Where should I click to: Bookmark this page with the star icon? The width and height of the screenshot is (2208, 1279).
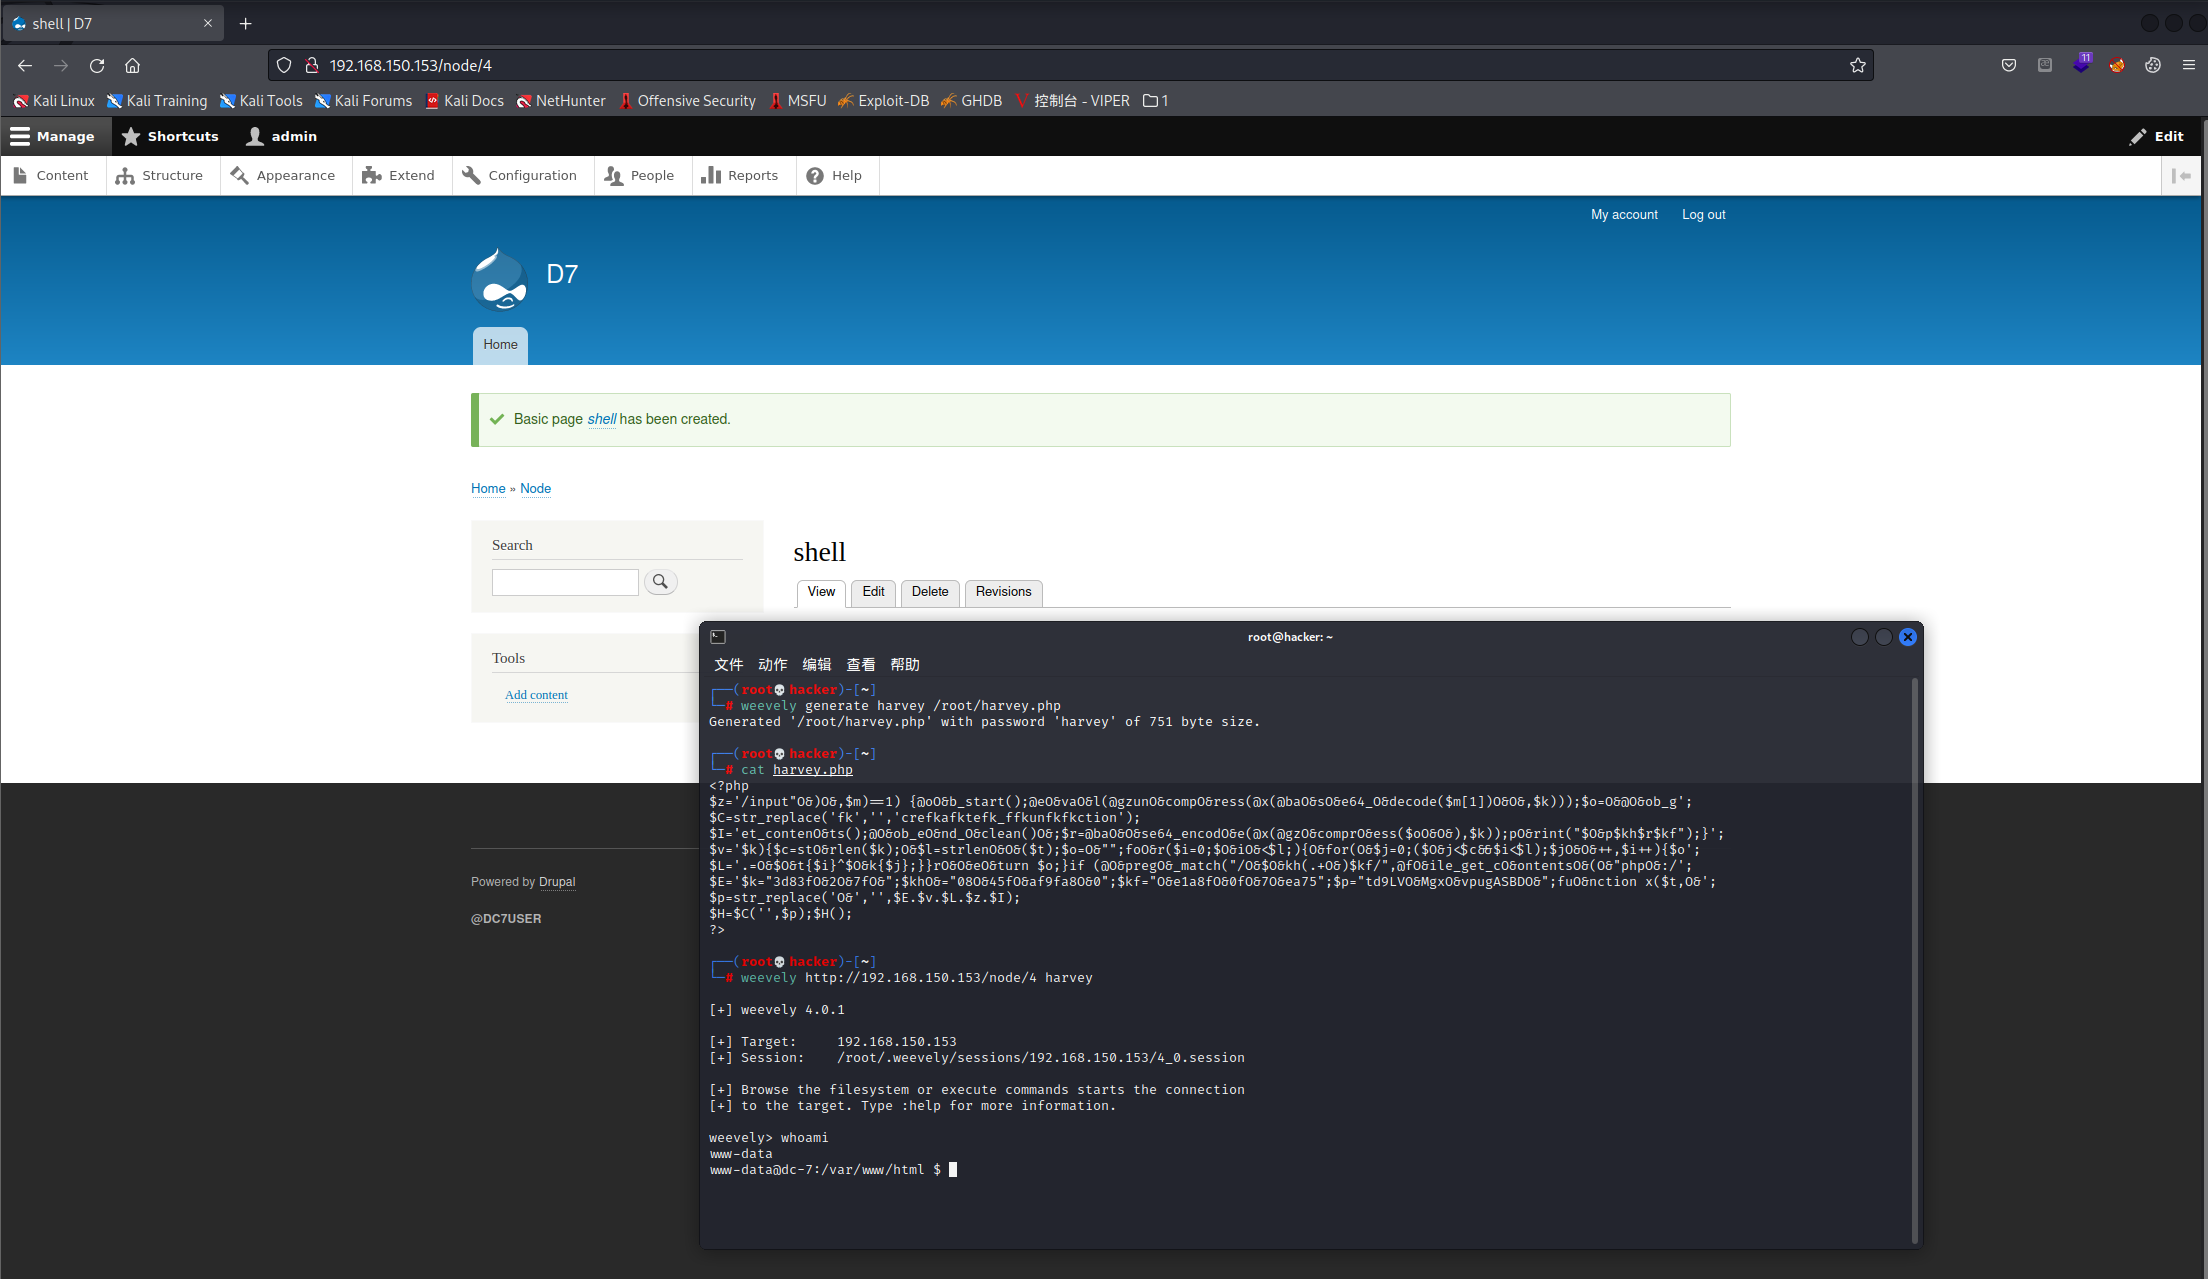(1857, 65)
